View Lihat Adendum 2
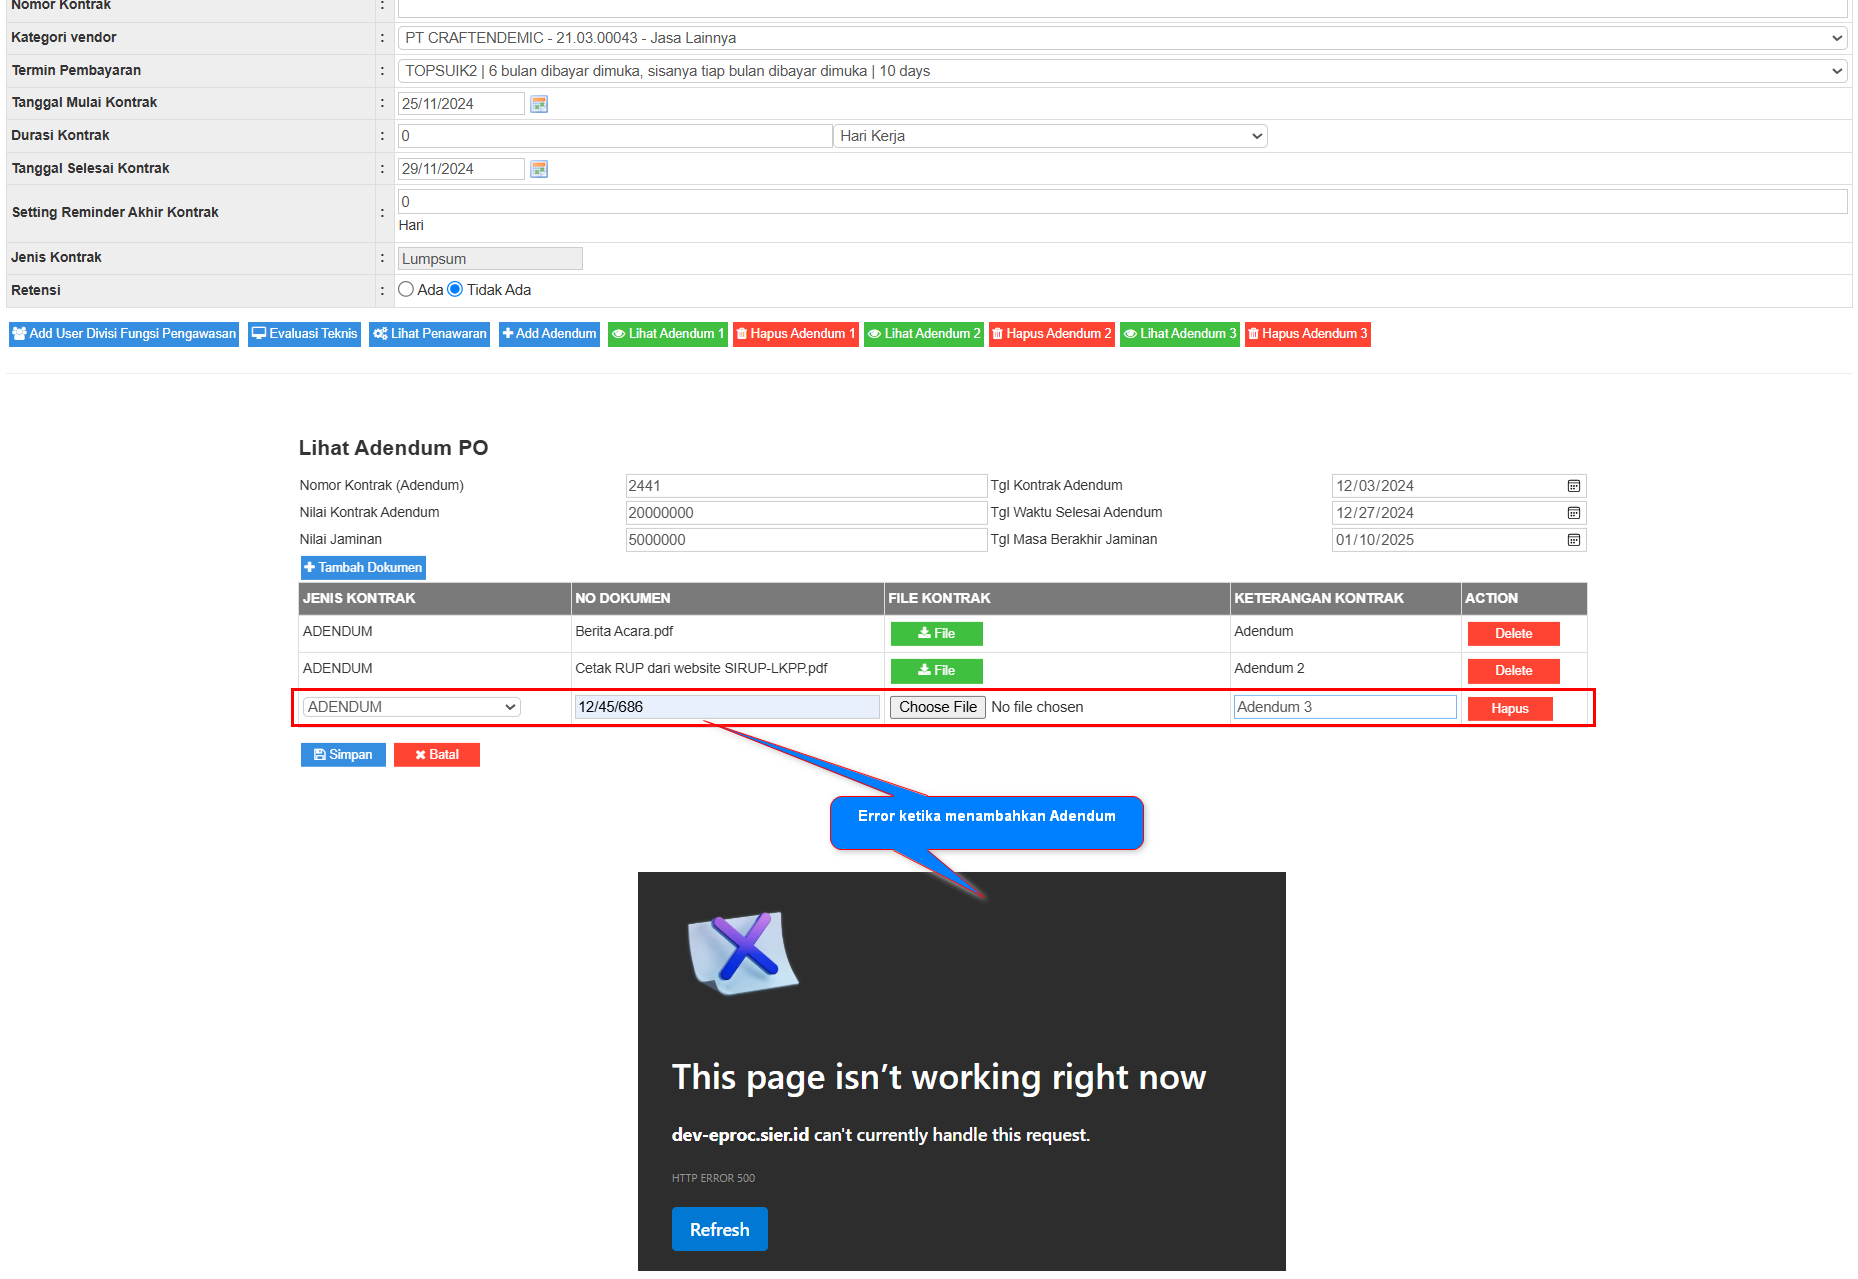 pyautogui.click(x=924, y=334)
